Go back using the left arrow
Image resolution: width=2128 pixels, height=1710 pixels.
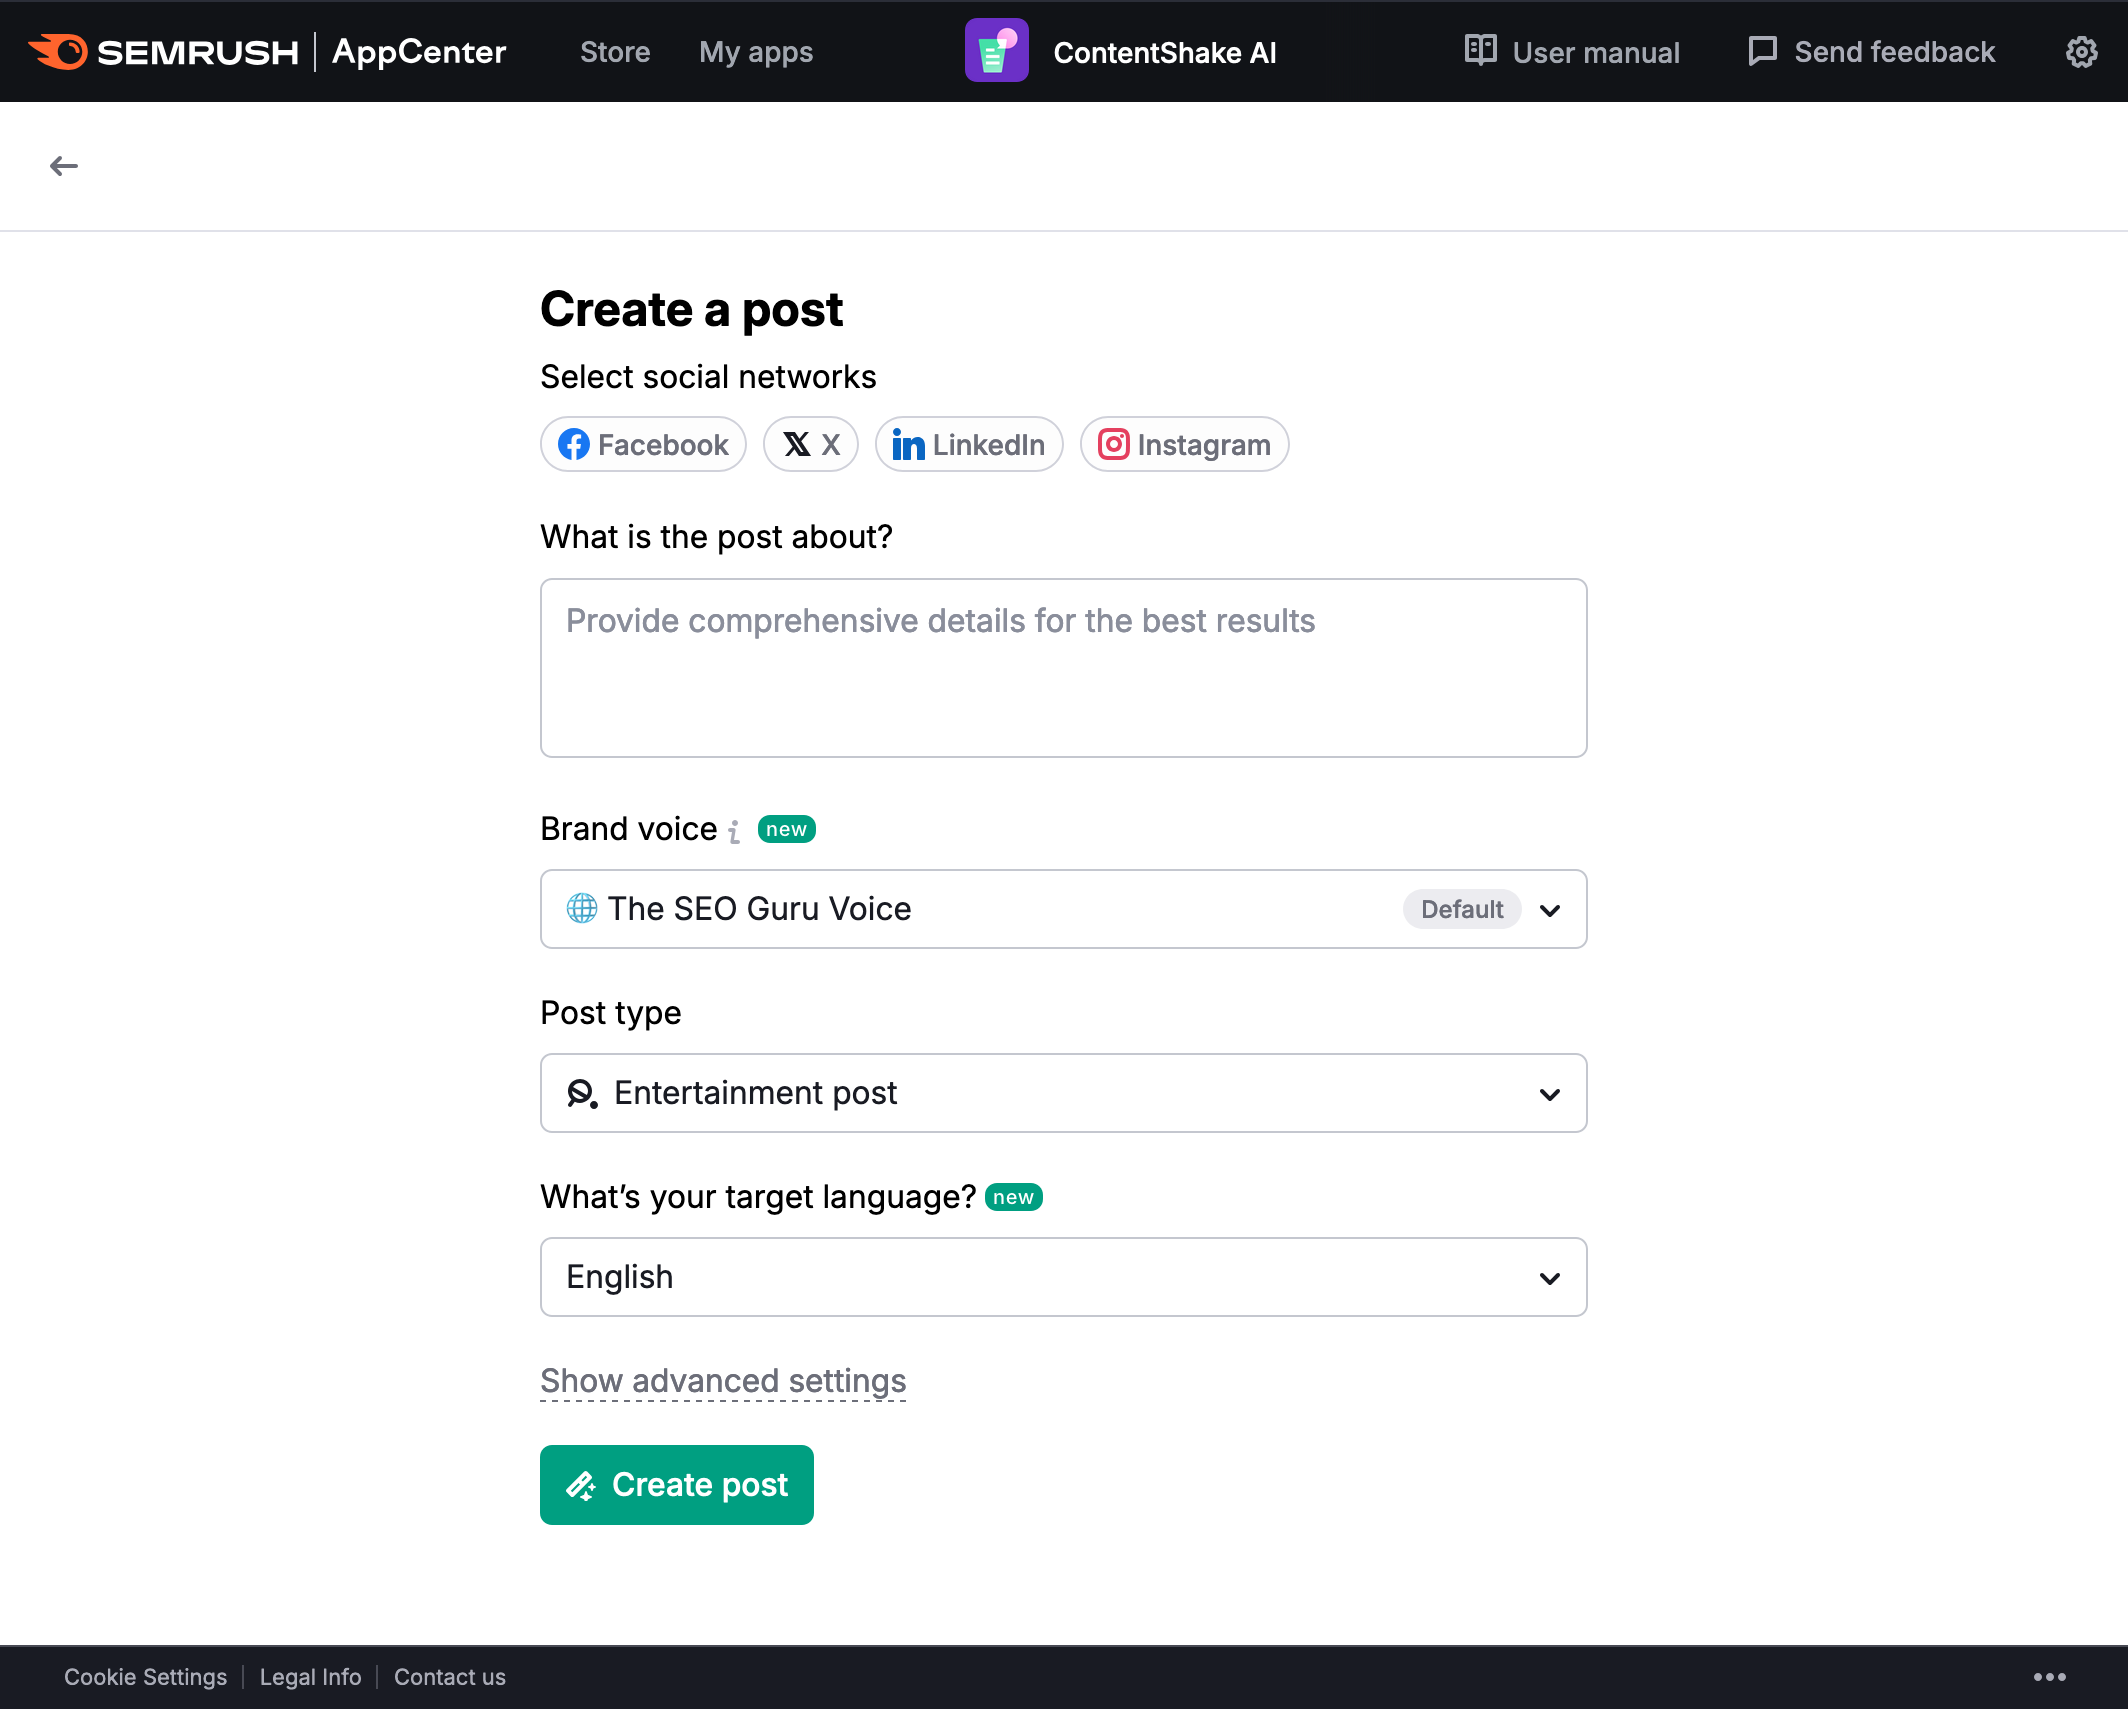click(x=64, y=166)
